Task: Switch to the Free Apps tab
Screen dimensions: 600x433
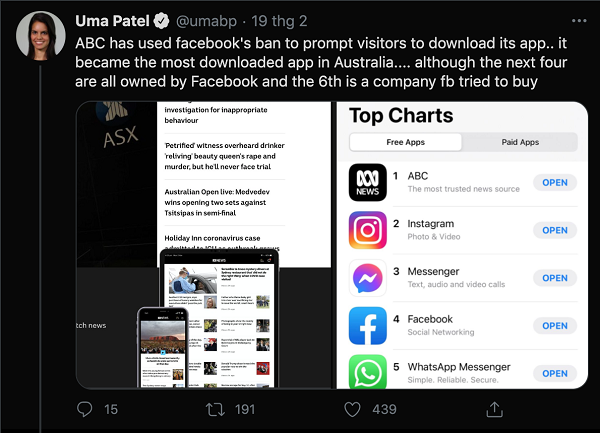Action: pyautogui.click(x=406, y=142)
